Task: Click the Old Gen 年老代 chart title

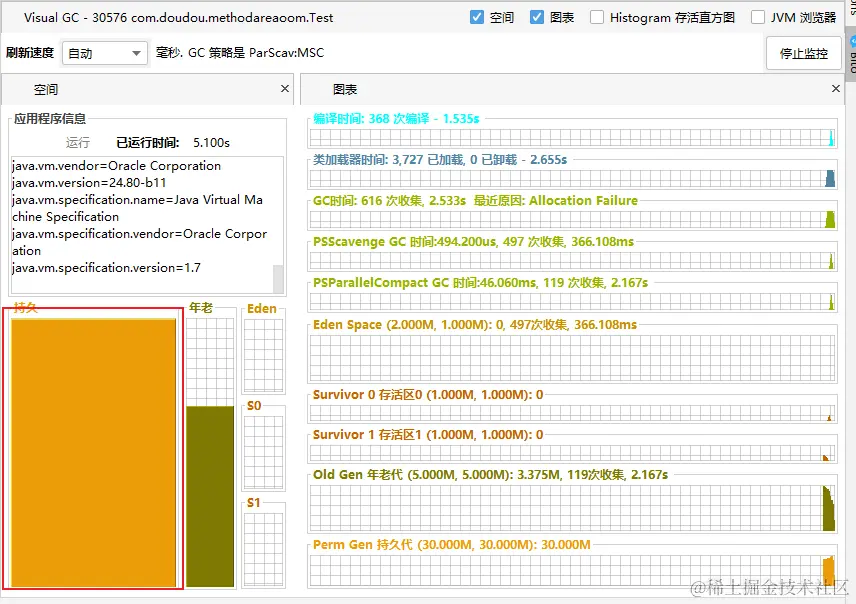Action: coord(490,475)
